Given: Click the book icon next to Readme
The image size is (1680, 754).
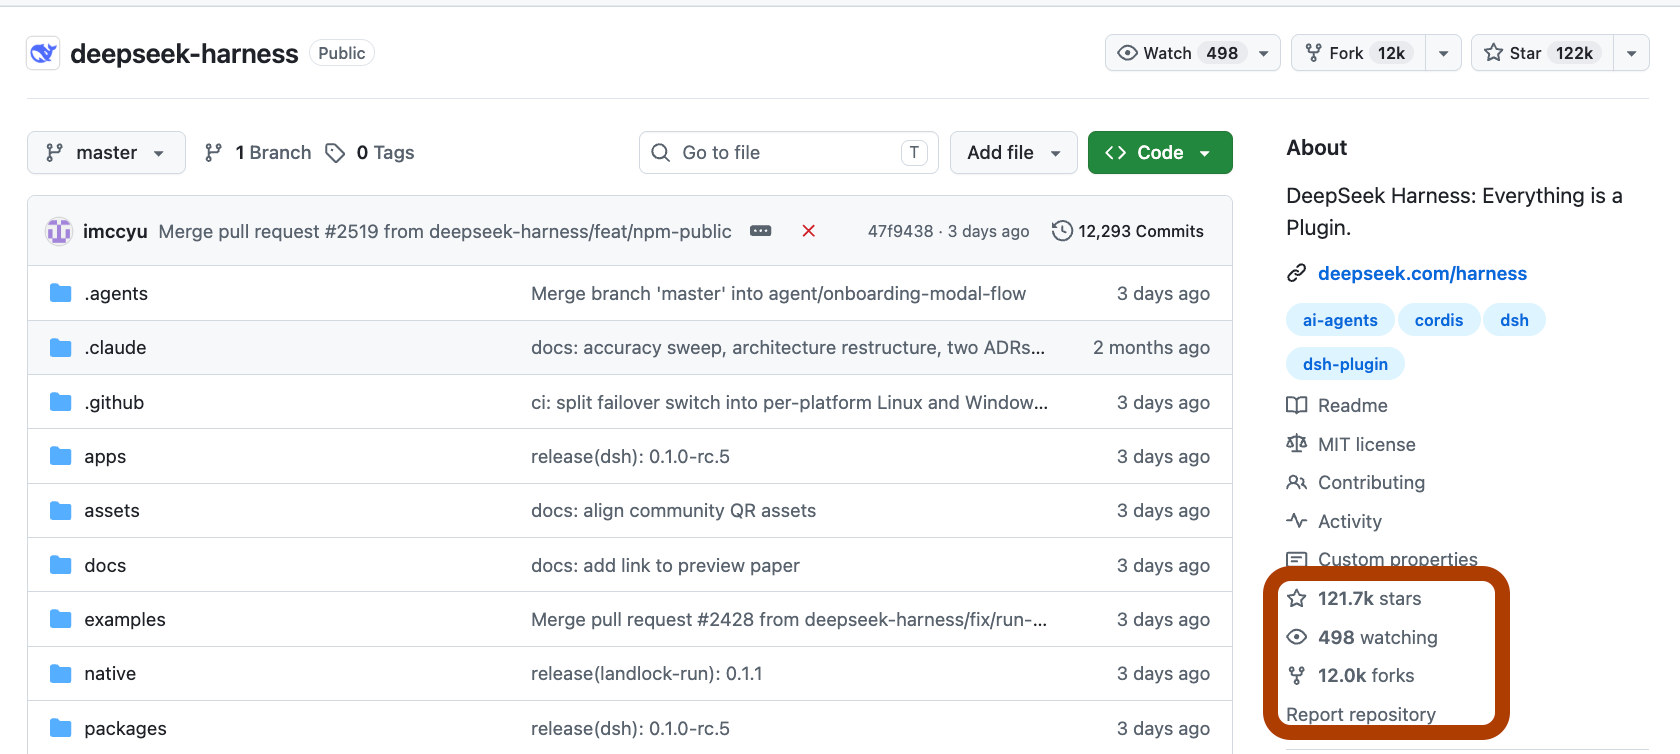Looking at the screenshot, I should tap(1297, 405).
